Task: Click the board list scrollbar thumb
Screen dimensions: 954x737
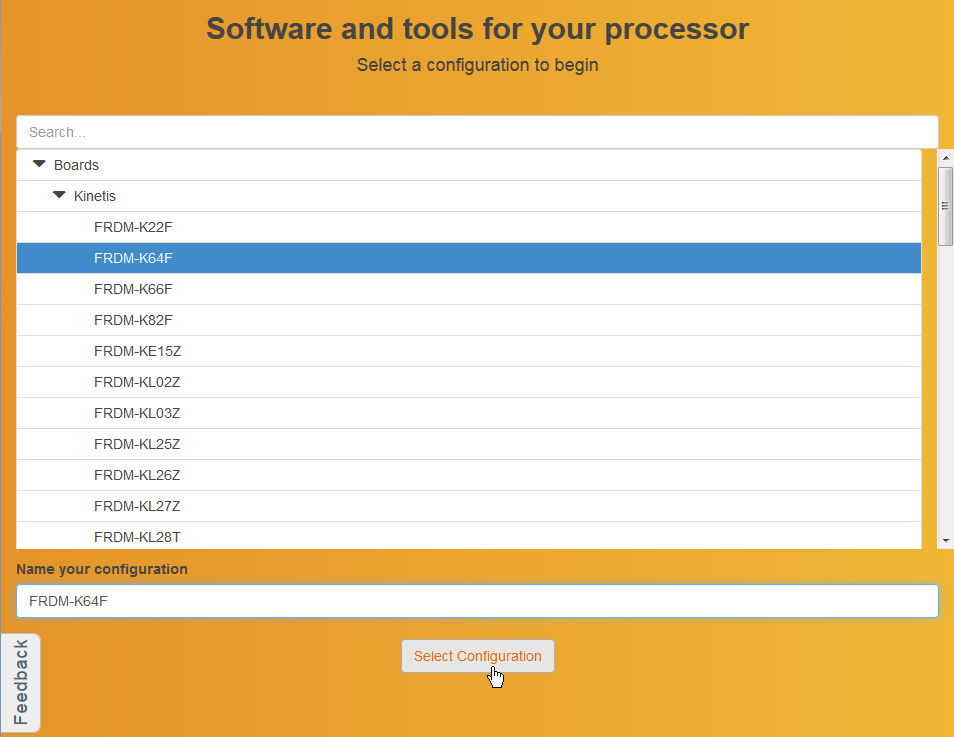Action: [945, 206]
